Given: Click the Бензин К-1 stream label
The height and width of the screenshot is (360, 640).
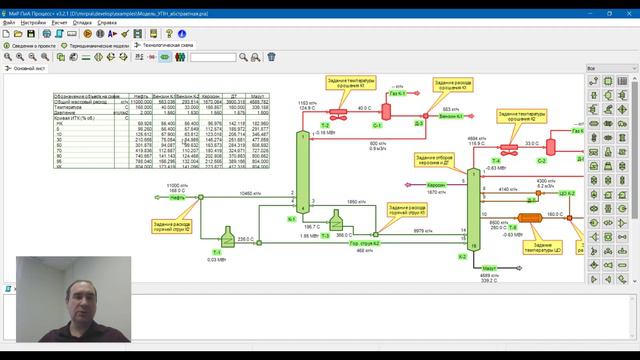Looking at the screenshot, I should (x=451, y=116).
